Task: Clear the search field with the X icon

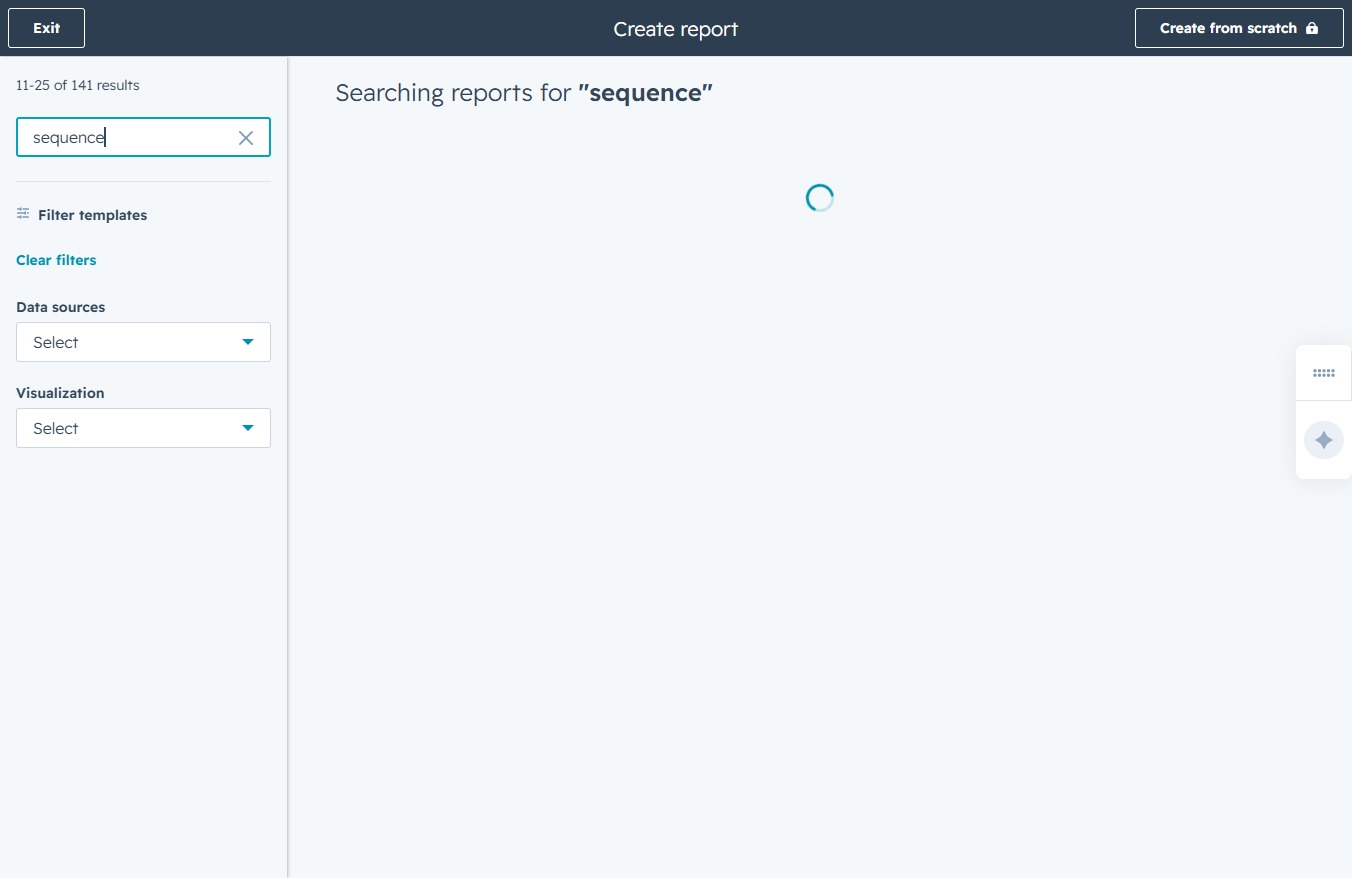Action: point(246,138)
